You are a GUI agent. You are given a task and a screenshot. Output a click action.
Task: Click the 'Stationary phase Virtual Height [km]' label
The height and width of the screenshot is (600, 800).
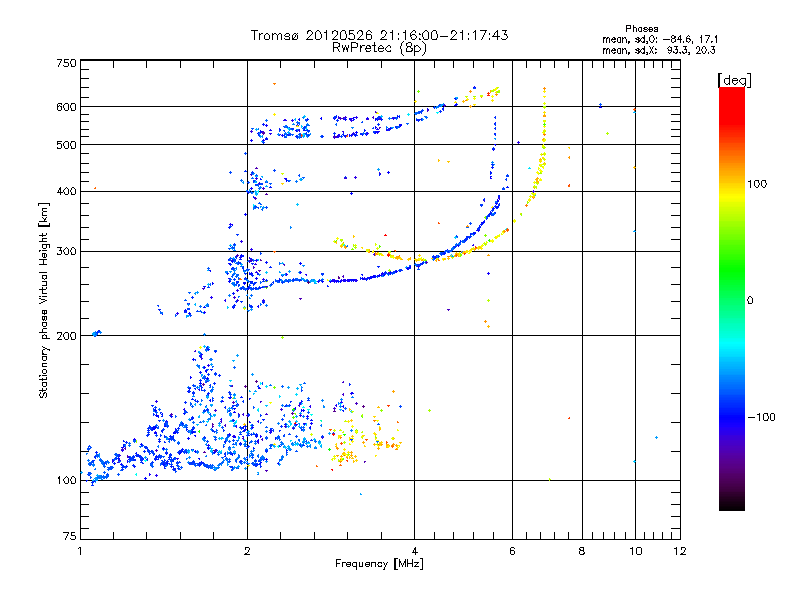(44, 301)
